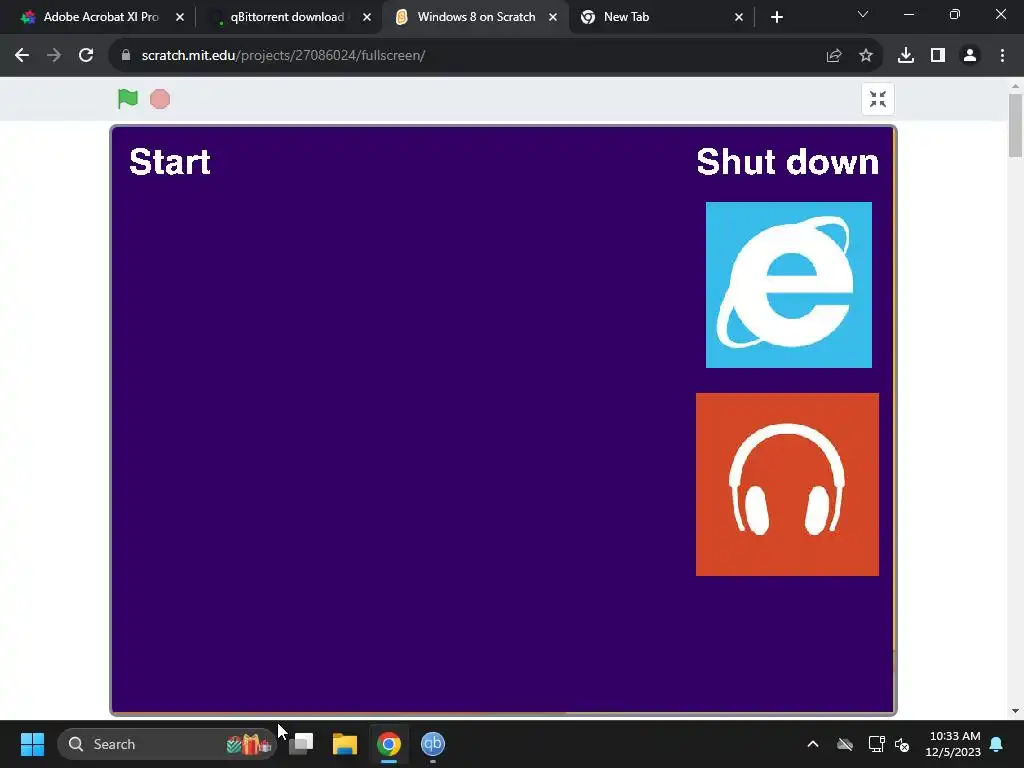The image size is (1024, 768).
Task: Open qBittorrent from taskbar
Action: click(x=432, y=744)
